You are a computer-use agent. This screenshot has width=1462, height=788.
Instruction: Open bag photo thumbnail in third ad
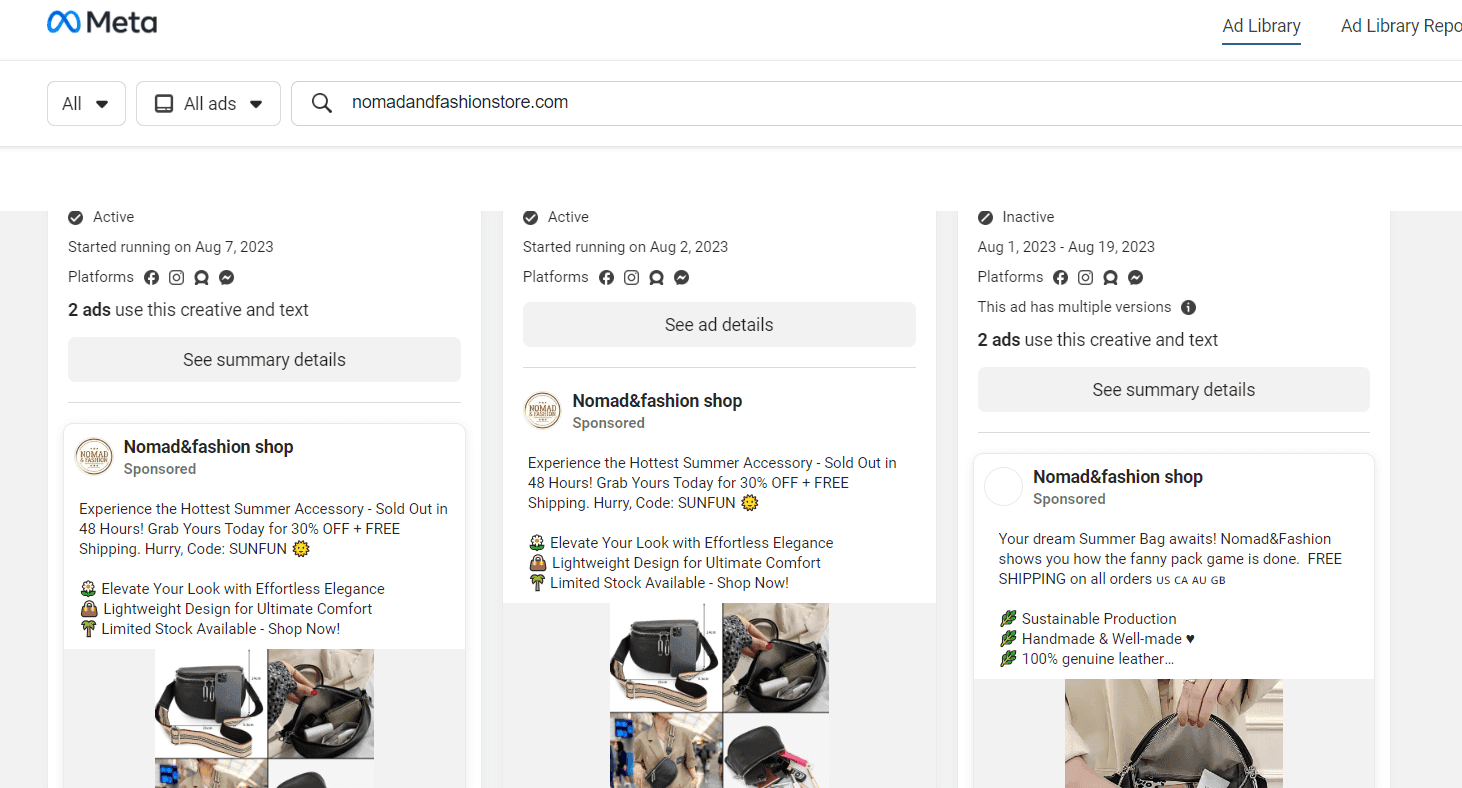tap(1174, 733)
